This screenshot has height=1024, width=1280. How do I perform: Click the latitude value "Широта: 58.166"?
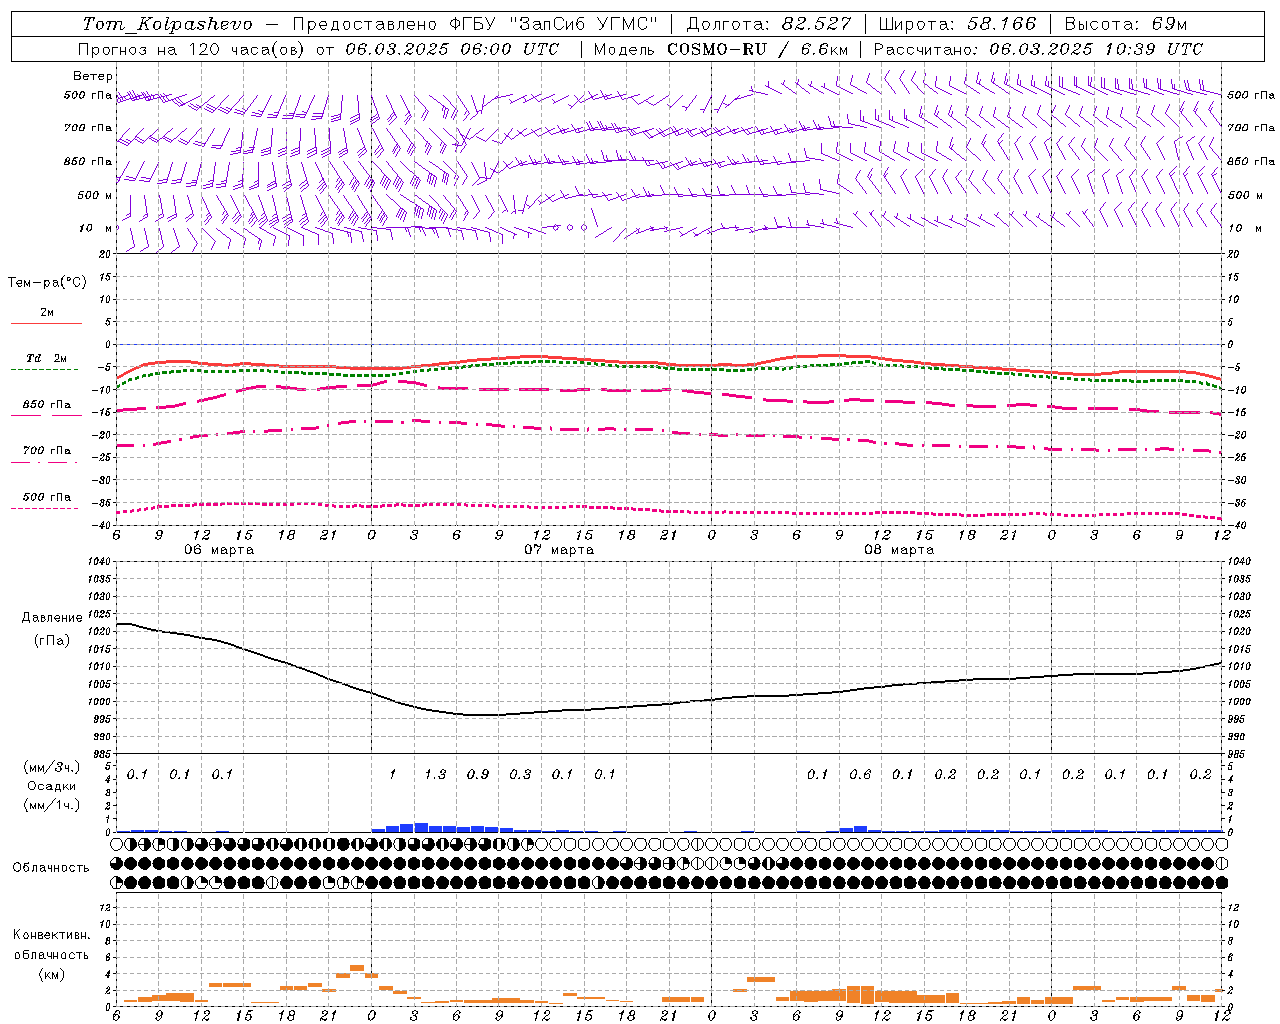957,24
